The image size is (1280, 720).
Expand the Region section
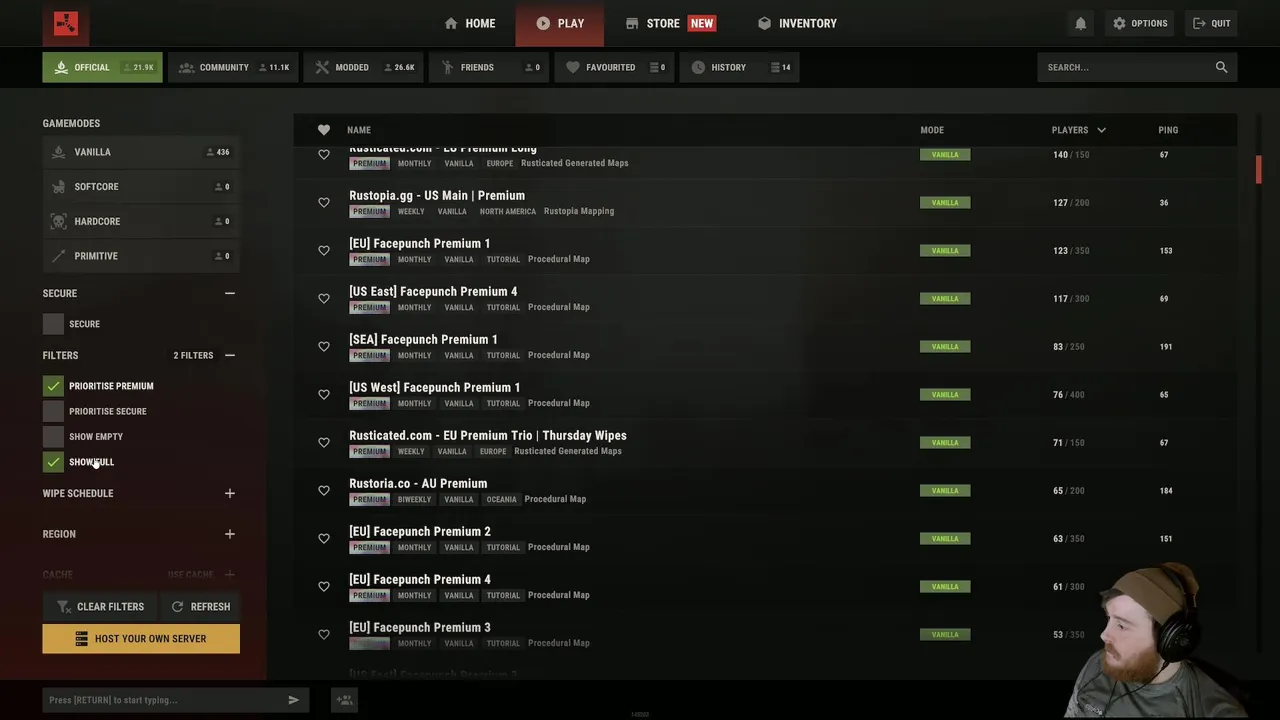tap(230, 534)
